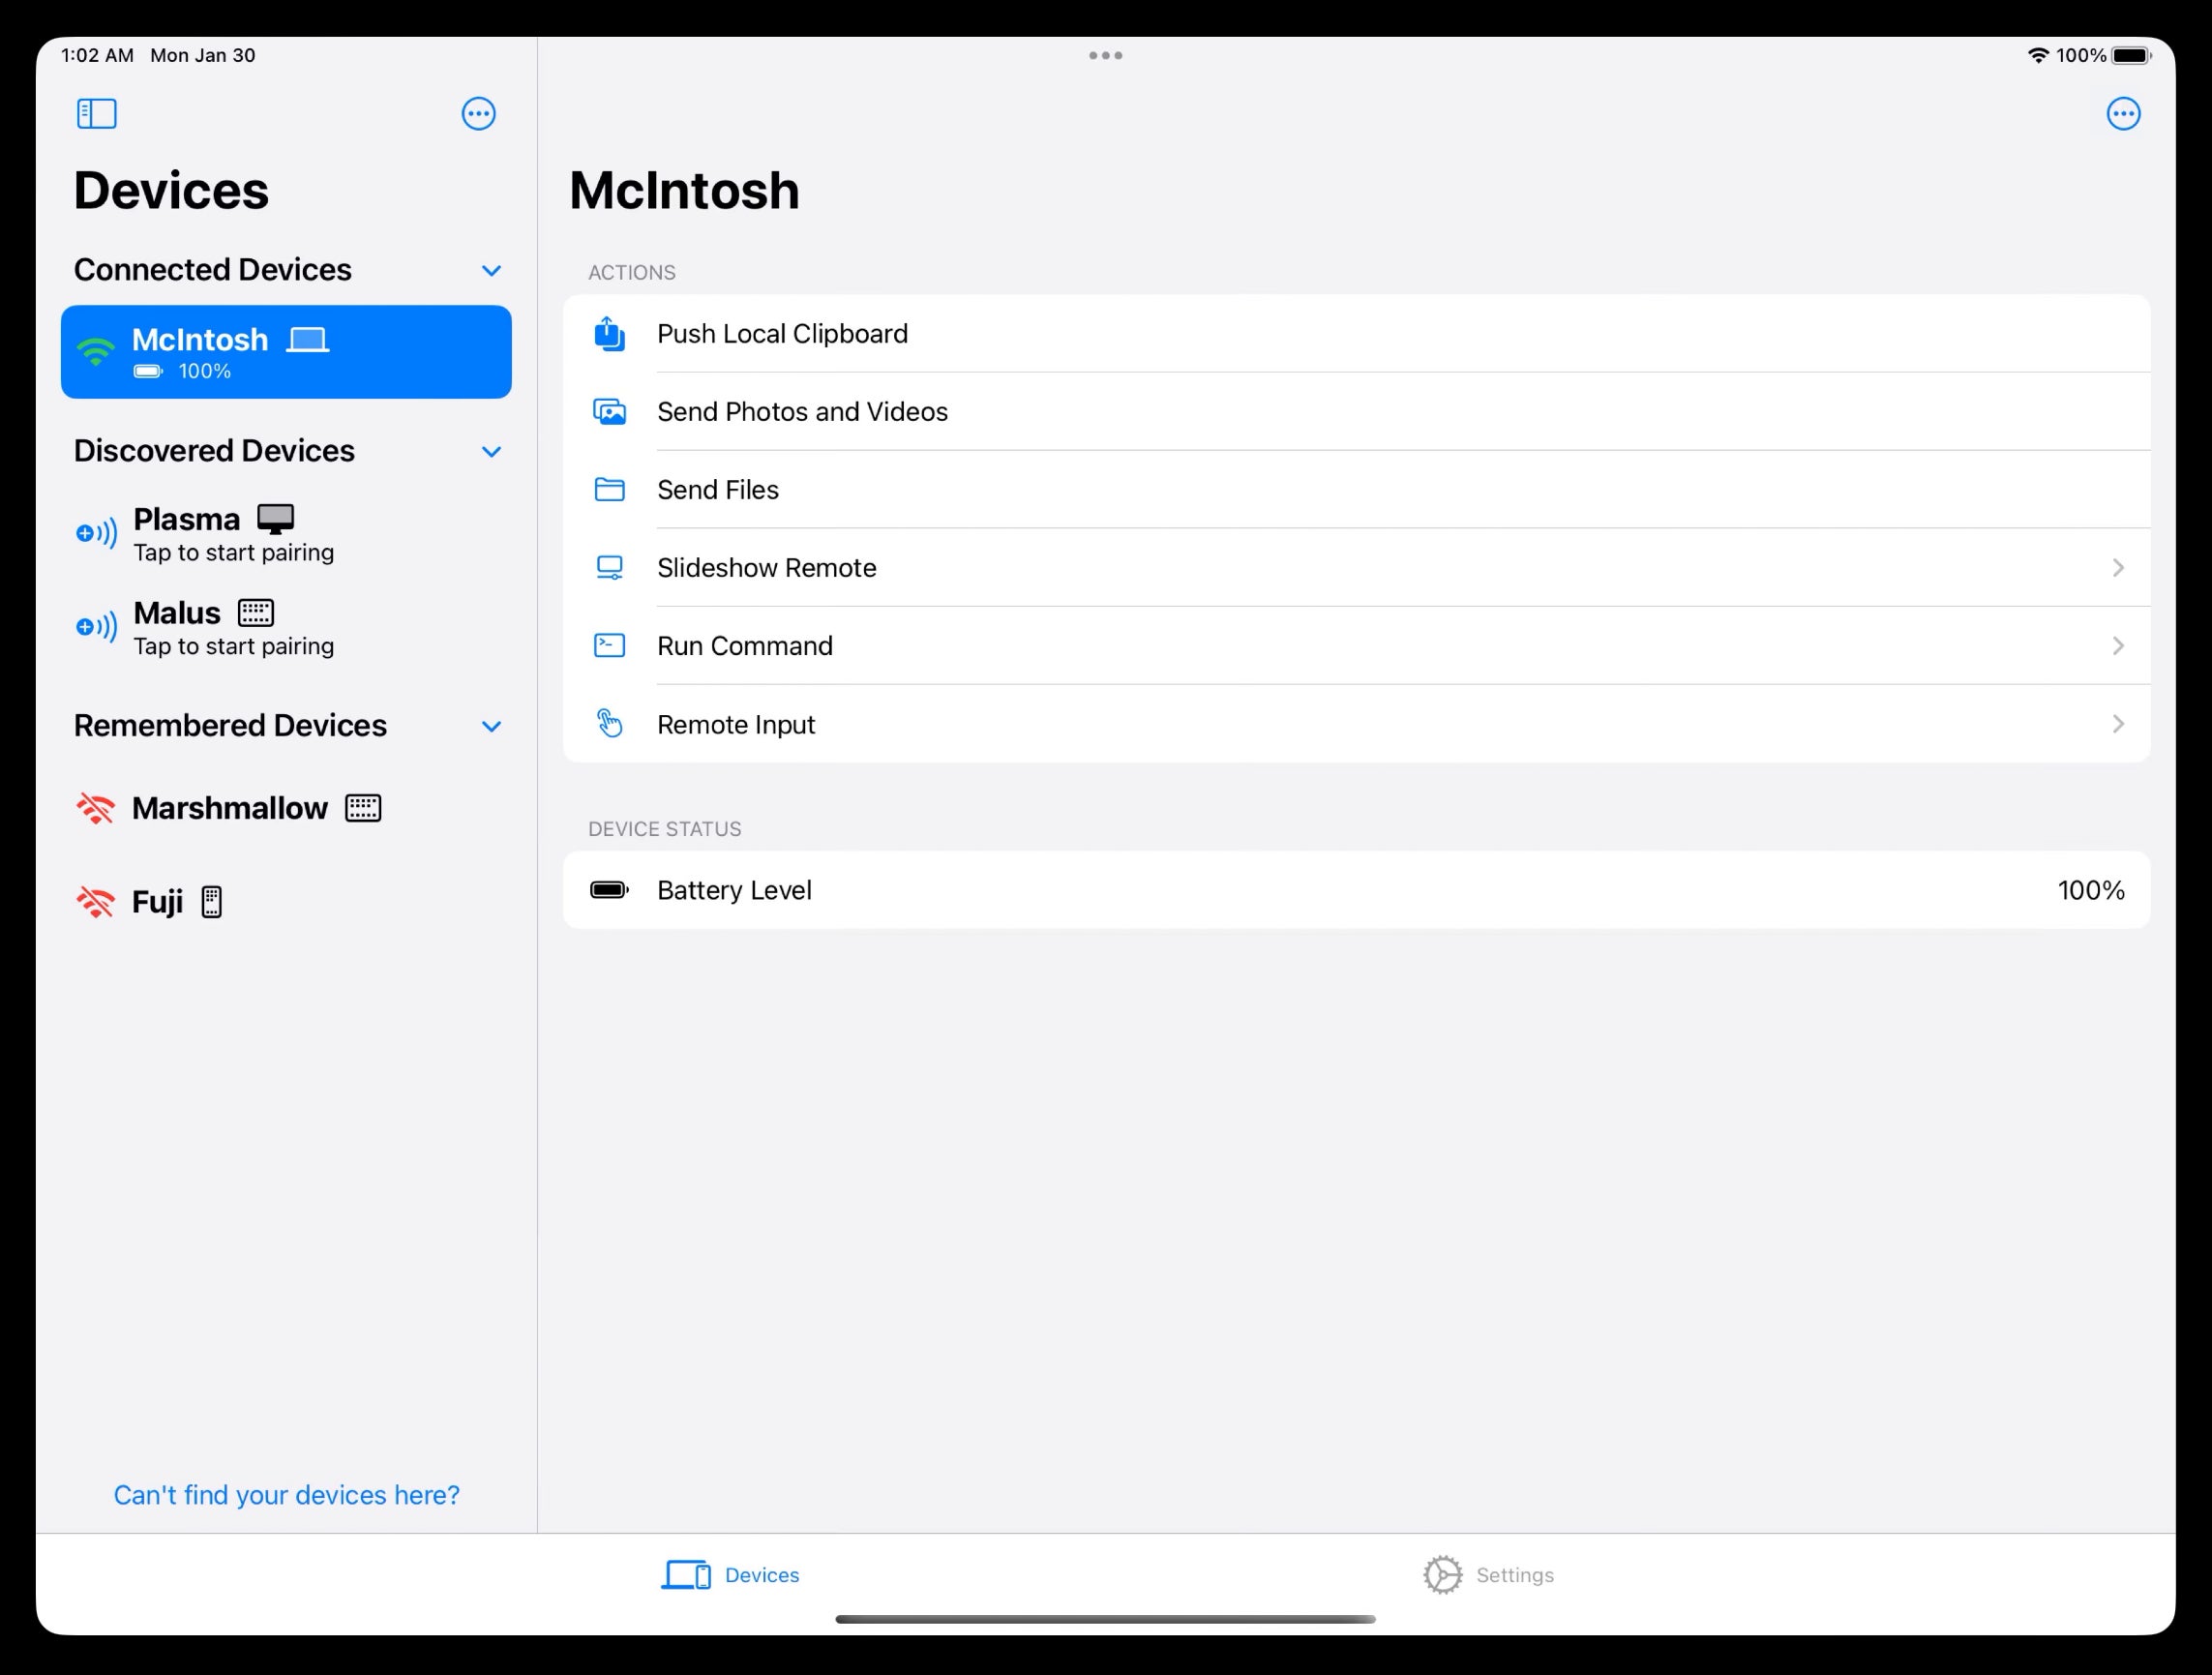Click the Send Photos and Videos icon

coord(609,410)
